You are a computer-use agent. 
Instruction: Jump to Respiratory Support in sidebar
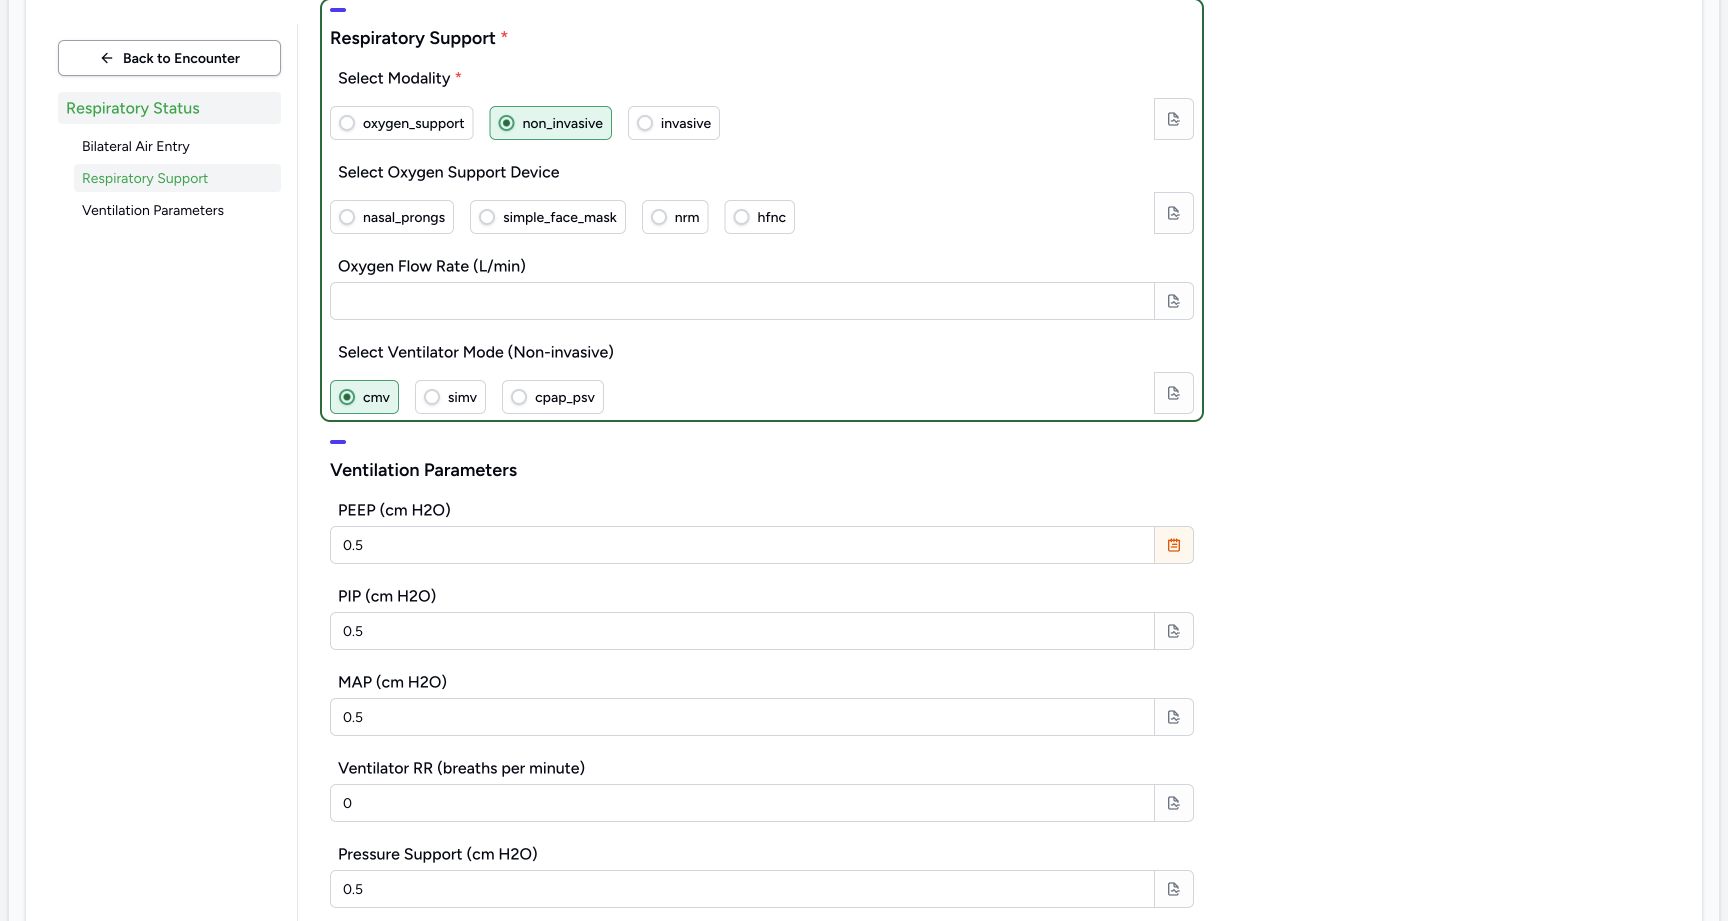177,178
